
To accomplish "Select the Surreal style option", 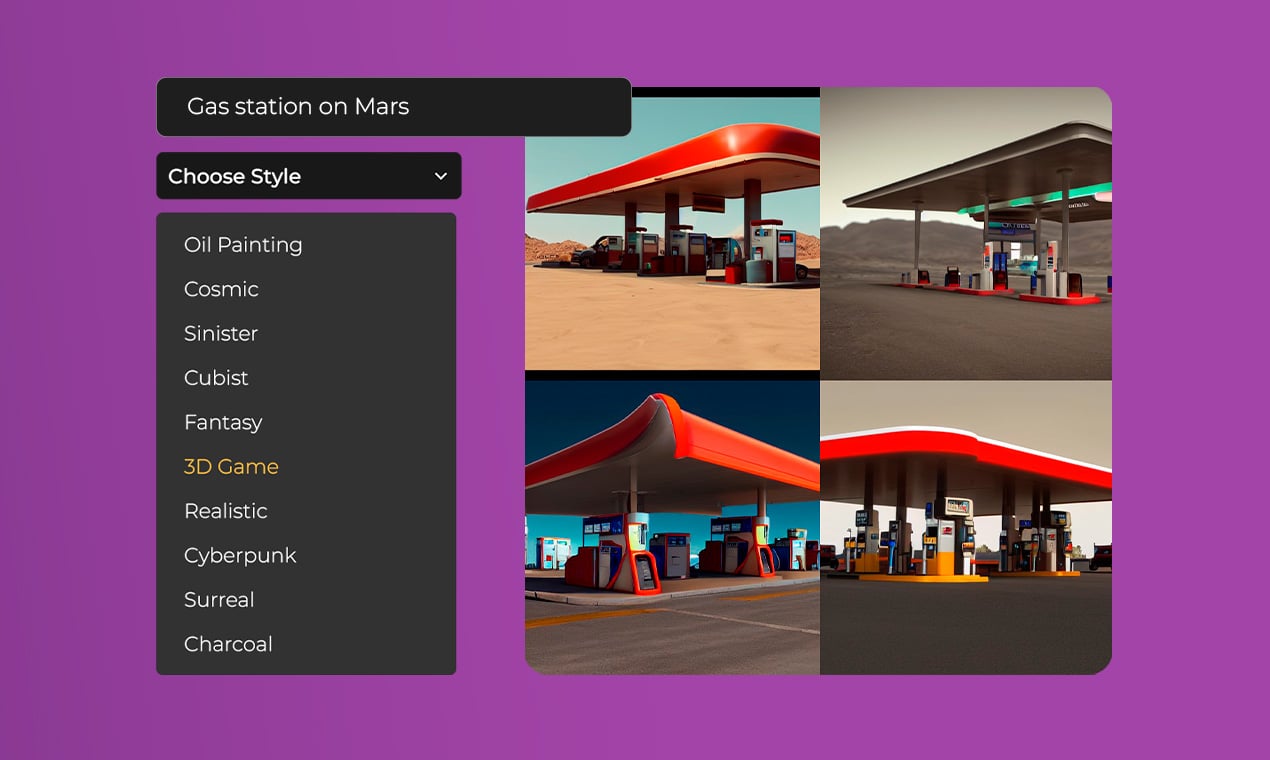I will (x=218, y=600).
